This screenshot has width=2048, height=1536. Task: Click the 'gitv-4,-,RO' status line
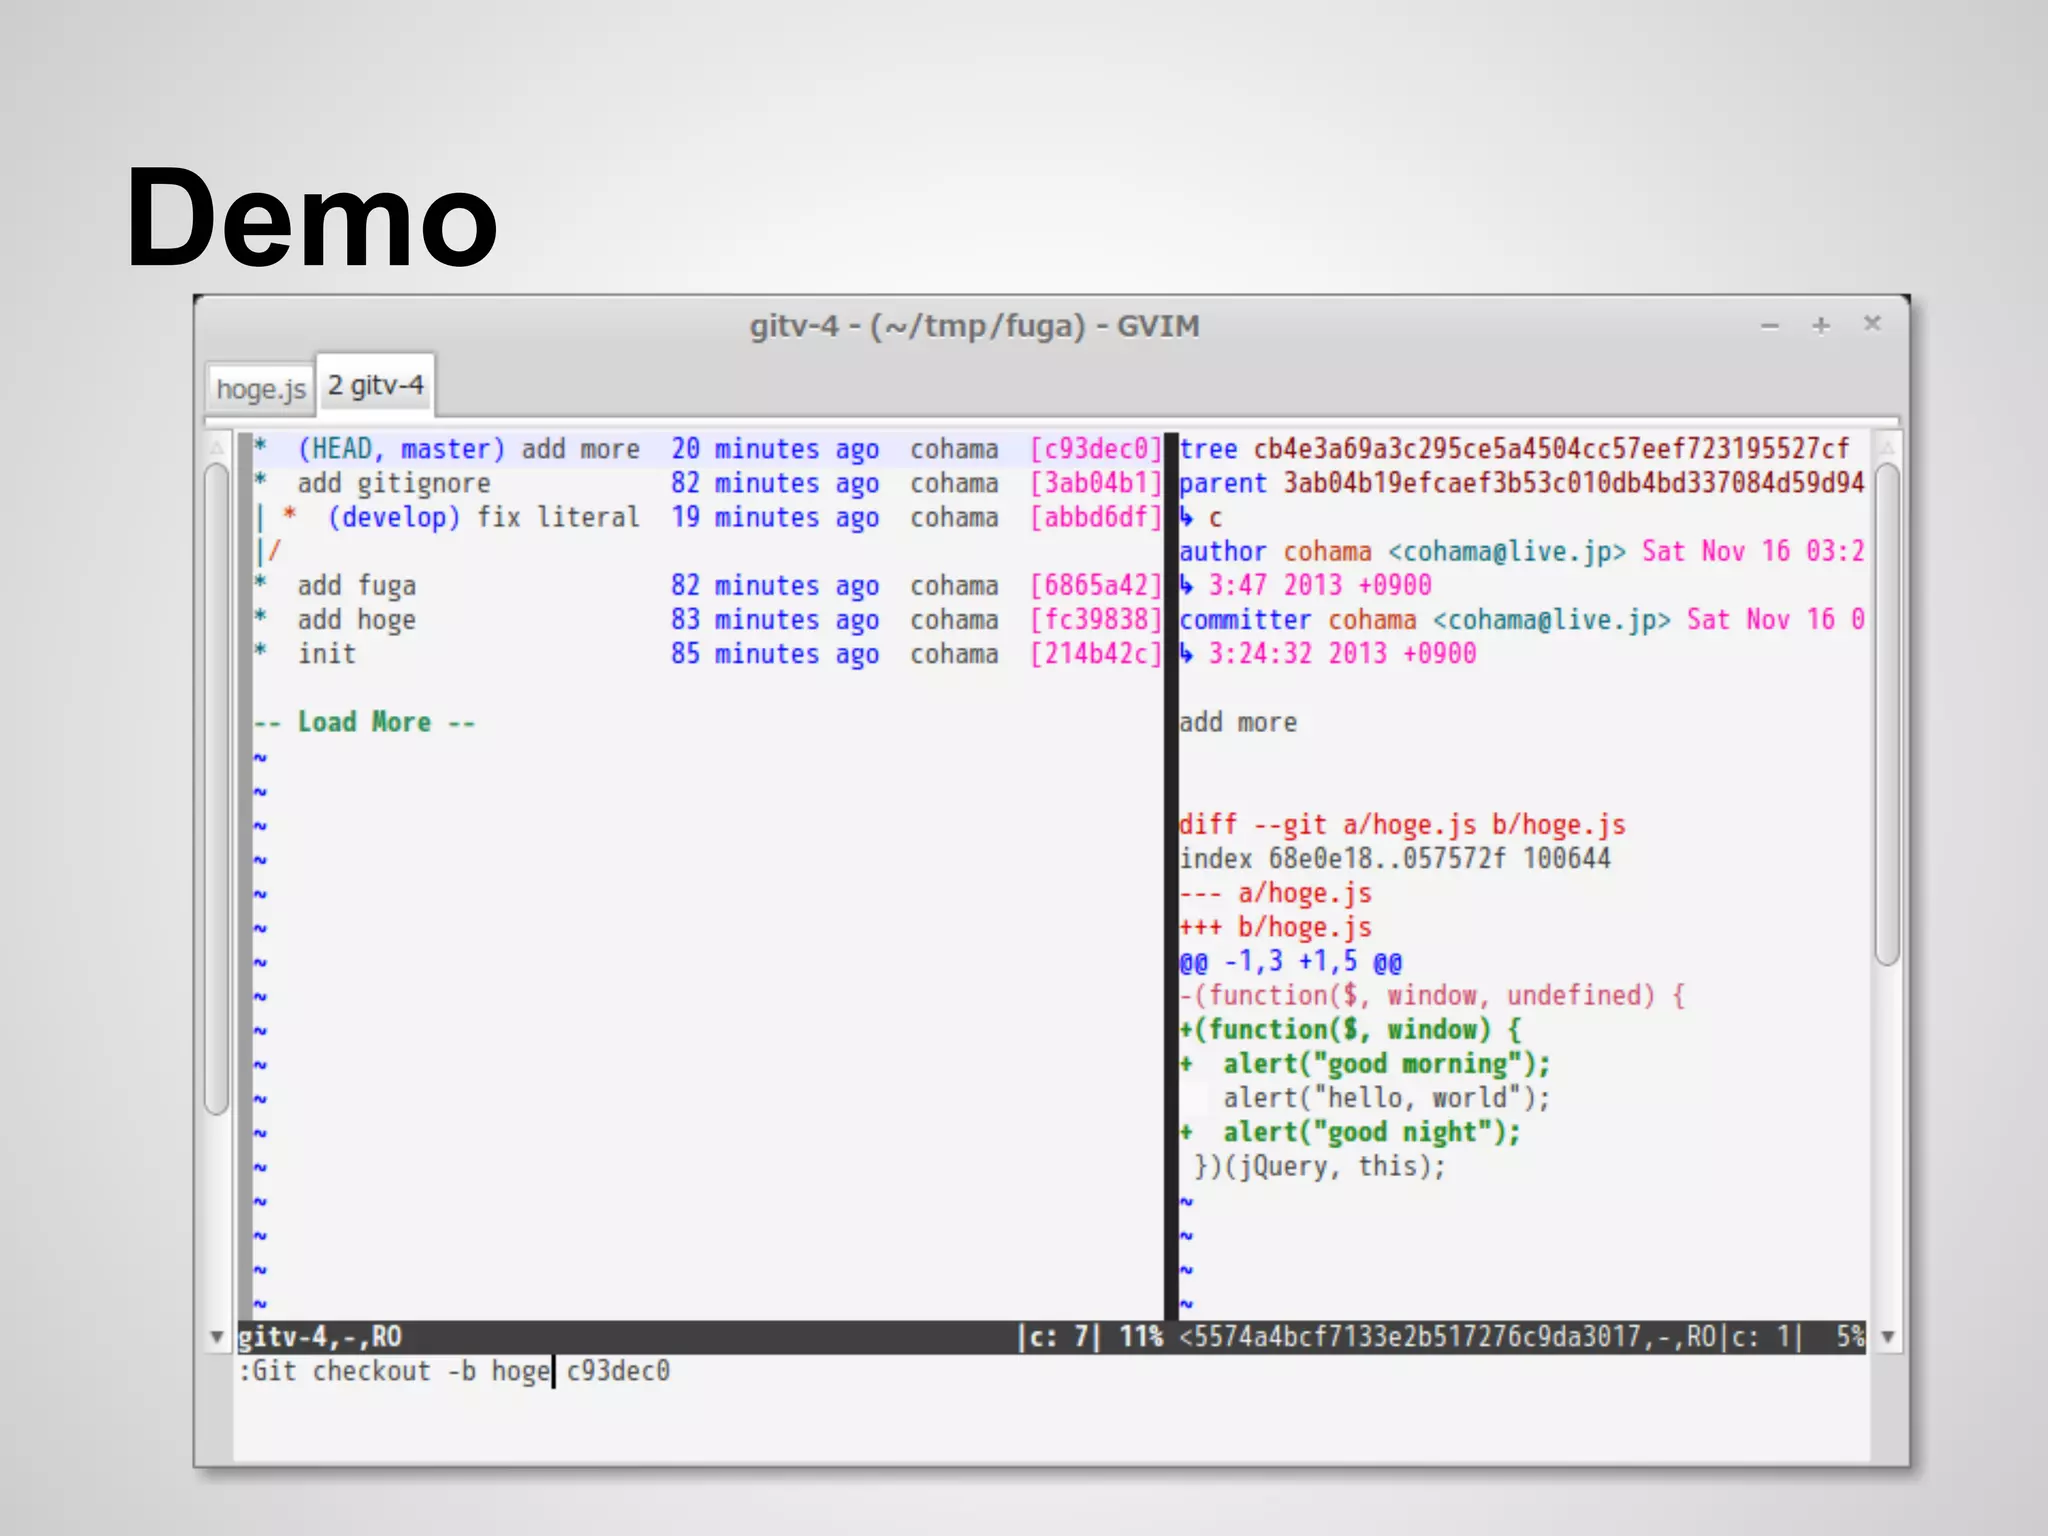click(x=700, y=1337)
